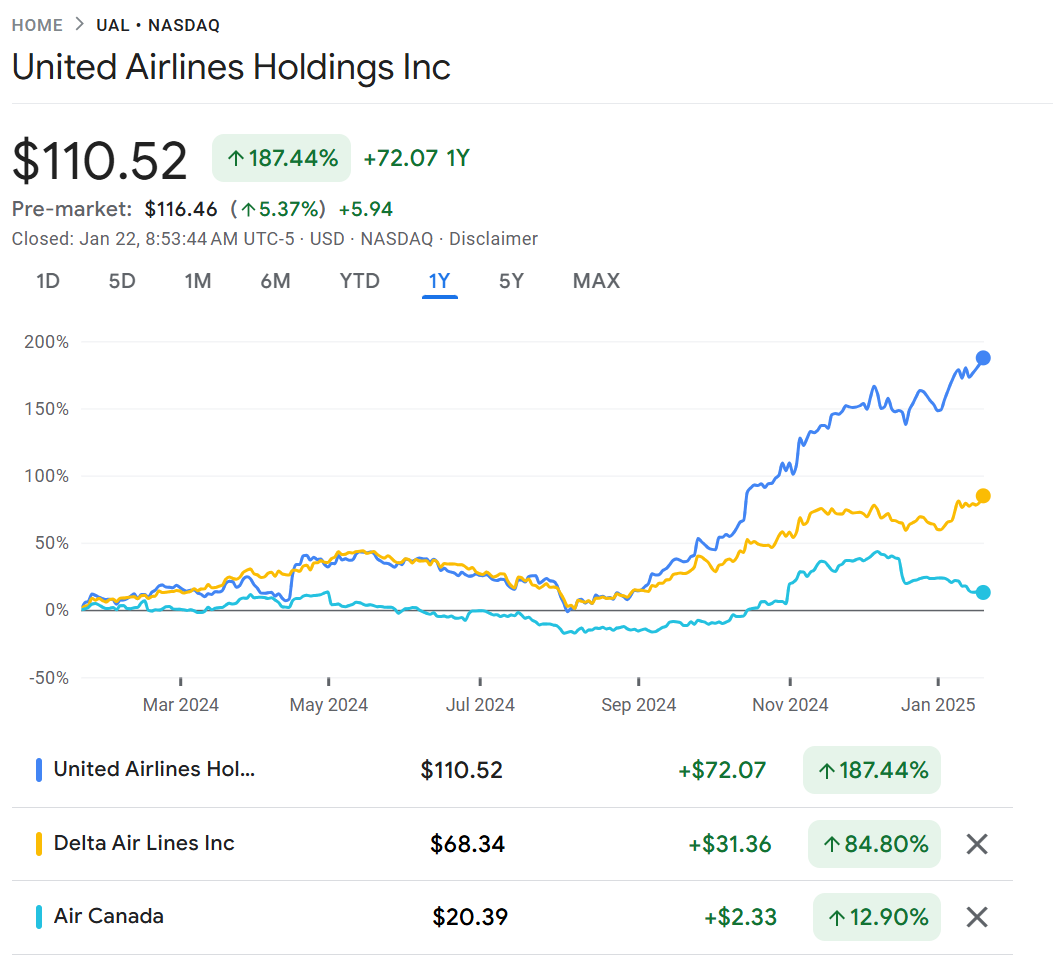This screenshot has height=957, width=1053.
Task: Open the Disclaimer link
Action: tap(493, 239)
